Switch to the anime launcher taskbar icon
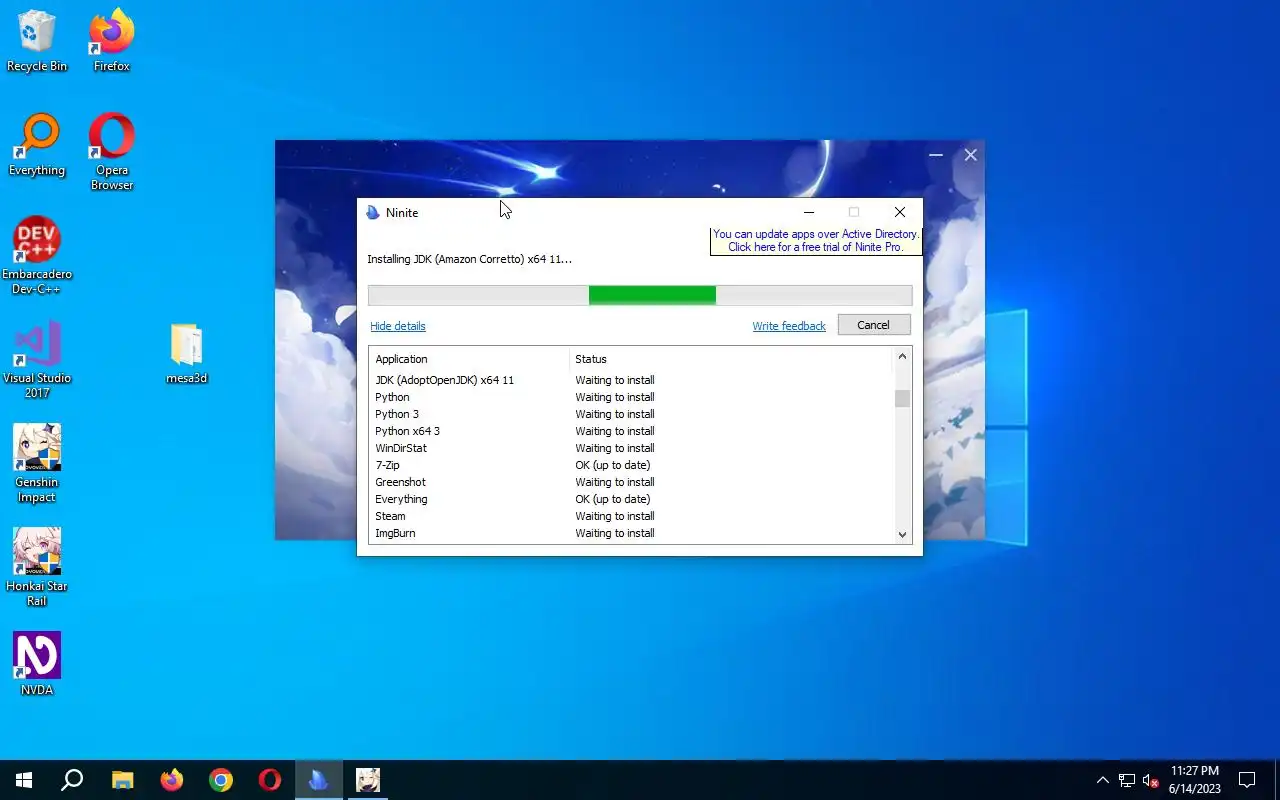The height and width of the screenshot is (800, 1280). (x=368, y=780)
